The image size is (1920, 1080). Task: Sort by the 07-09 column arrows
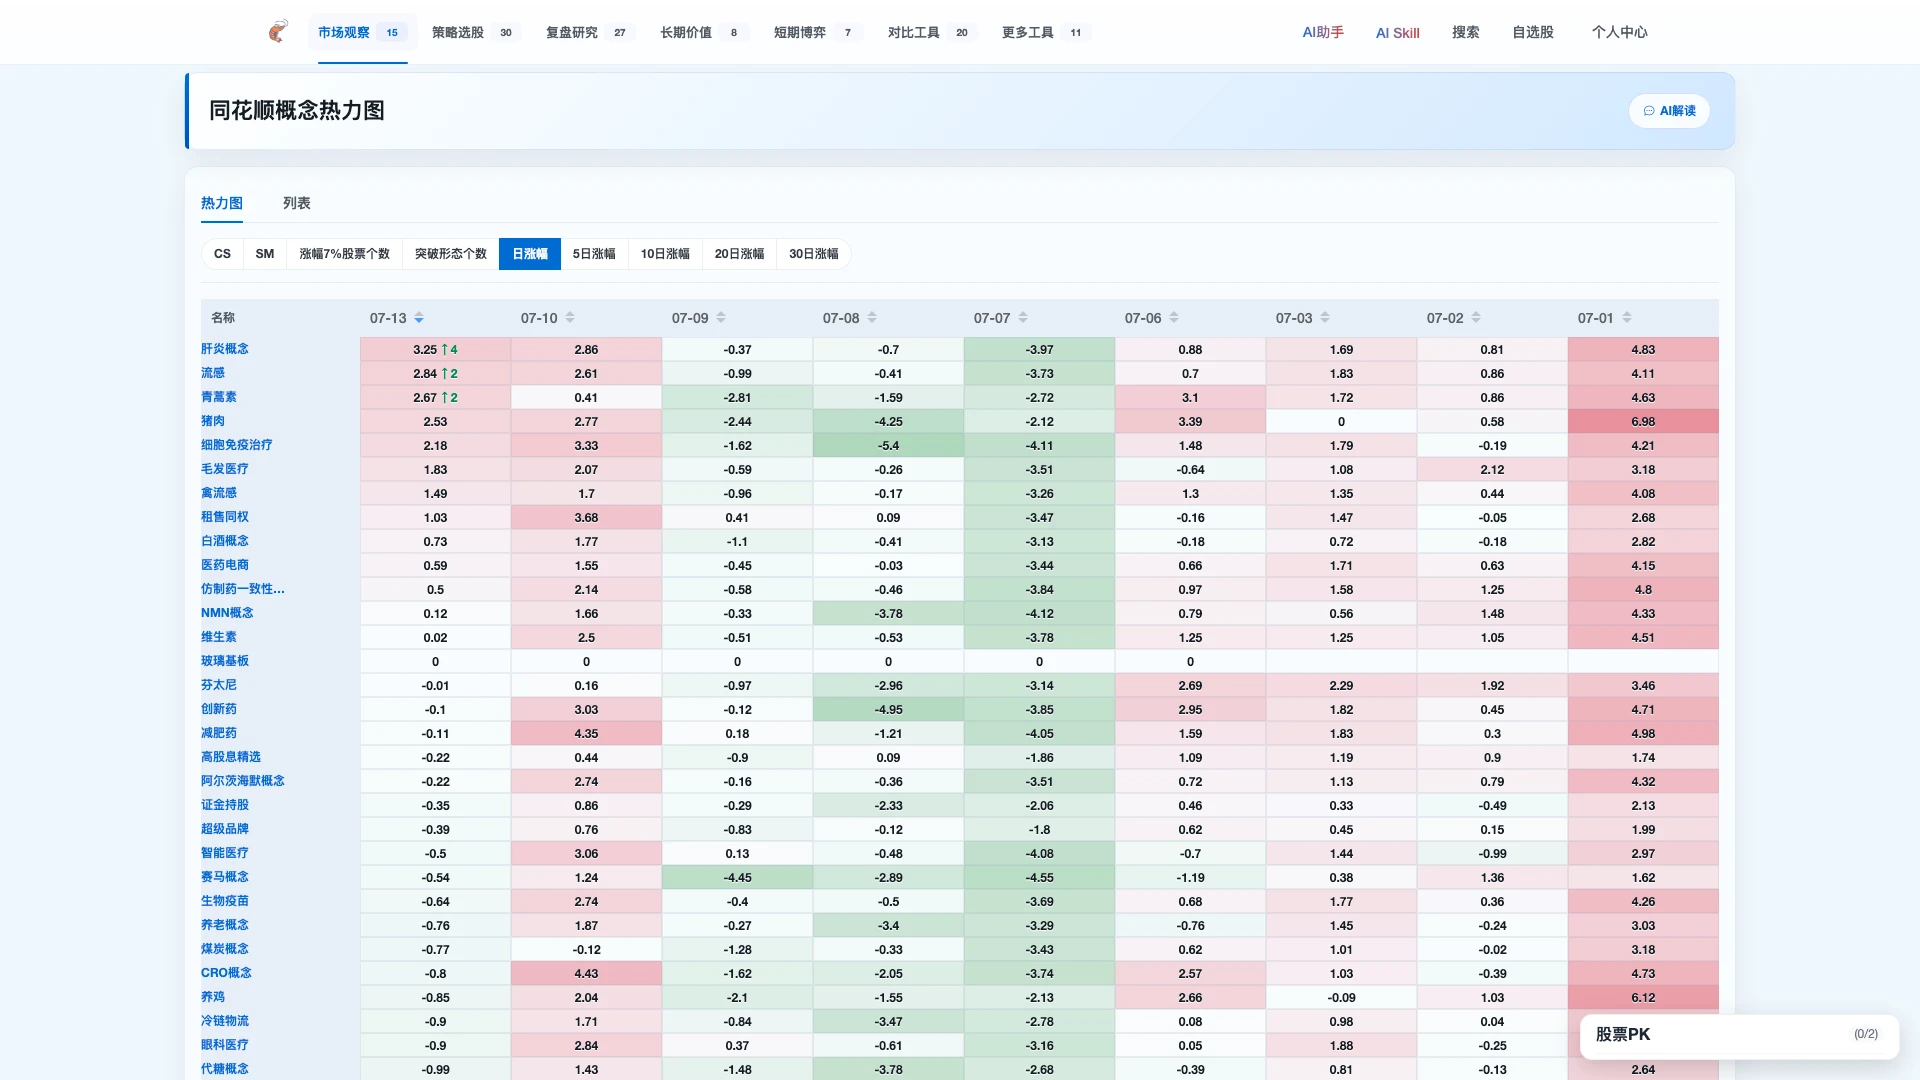721,318
